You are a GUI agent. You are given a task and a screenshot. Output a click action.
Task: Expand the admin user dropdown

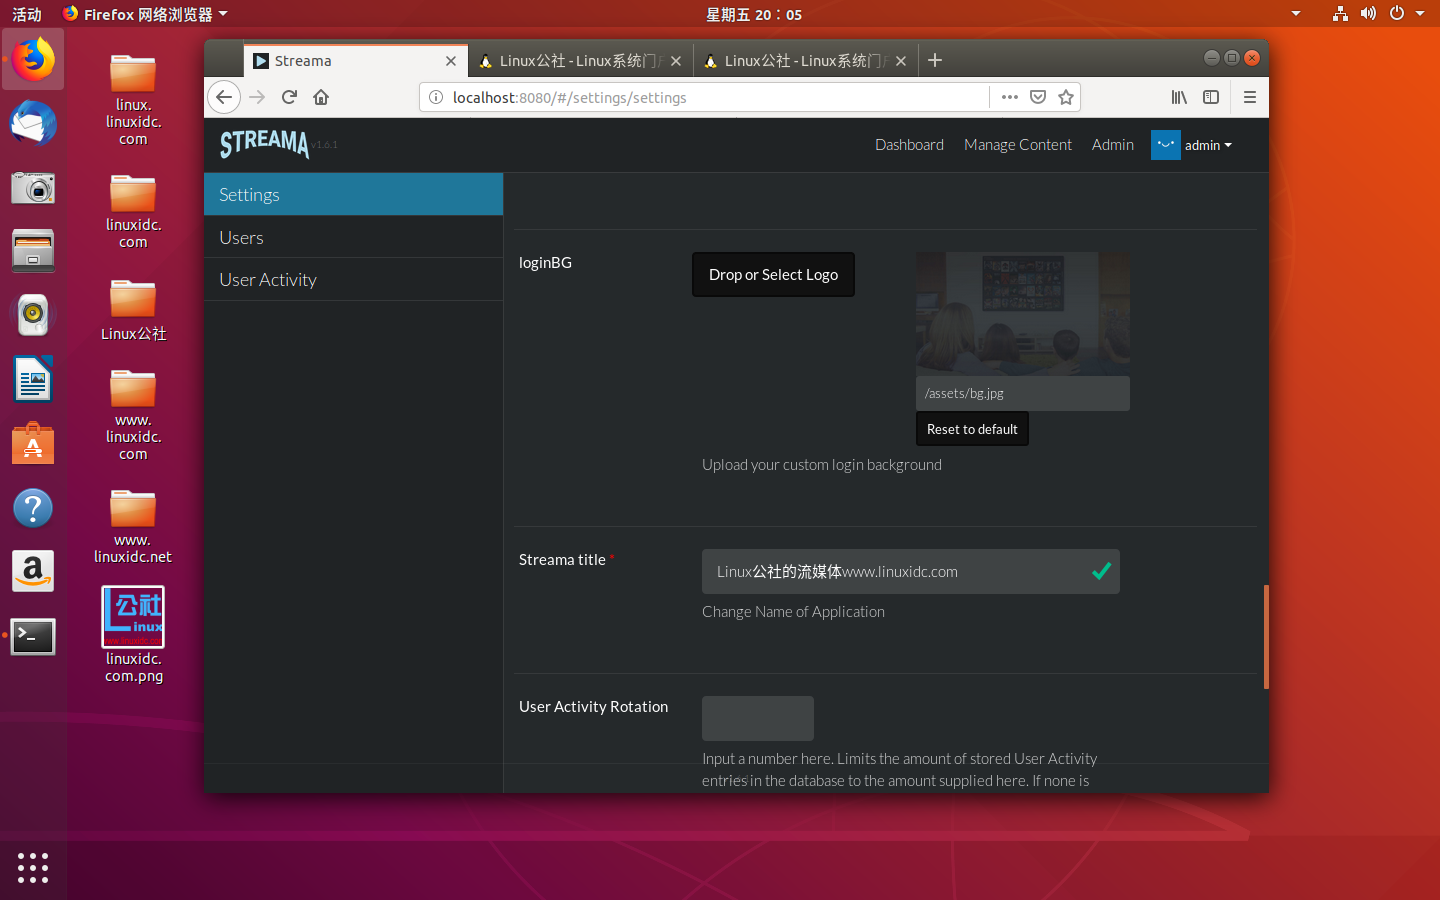click(1207, 145)
